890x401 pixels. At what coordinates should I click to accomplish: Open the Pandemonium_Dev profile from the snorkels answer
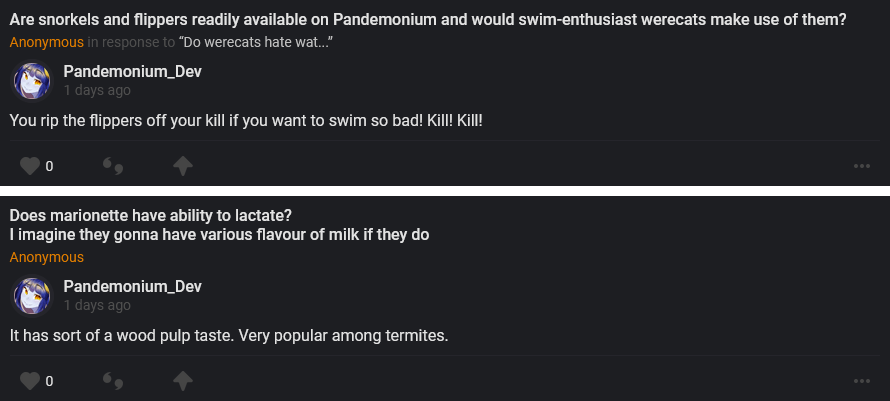pyautogui.click(x=132, y=71)
